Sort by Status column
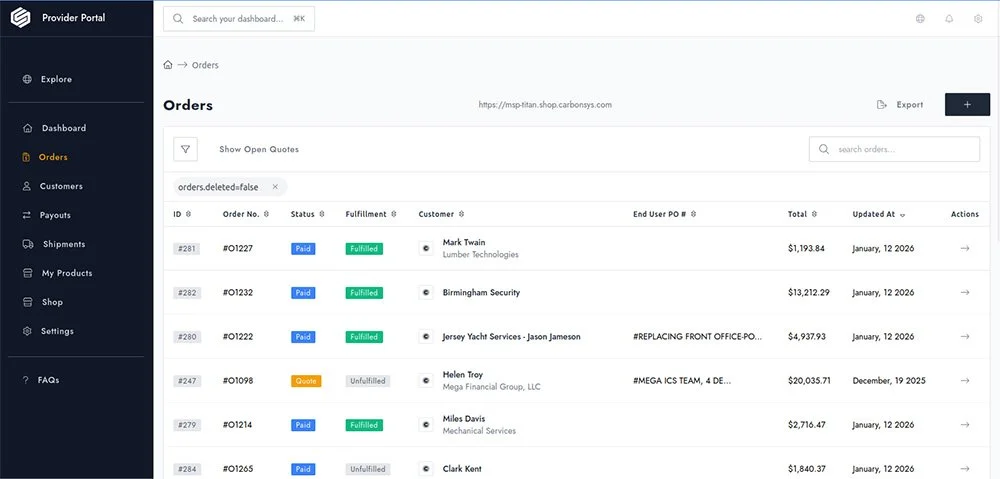 click(307, 214)
